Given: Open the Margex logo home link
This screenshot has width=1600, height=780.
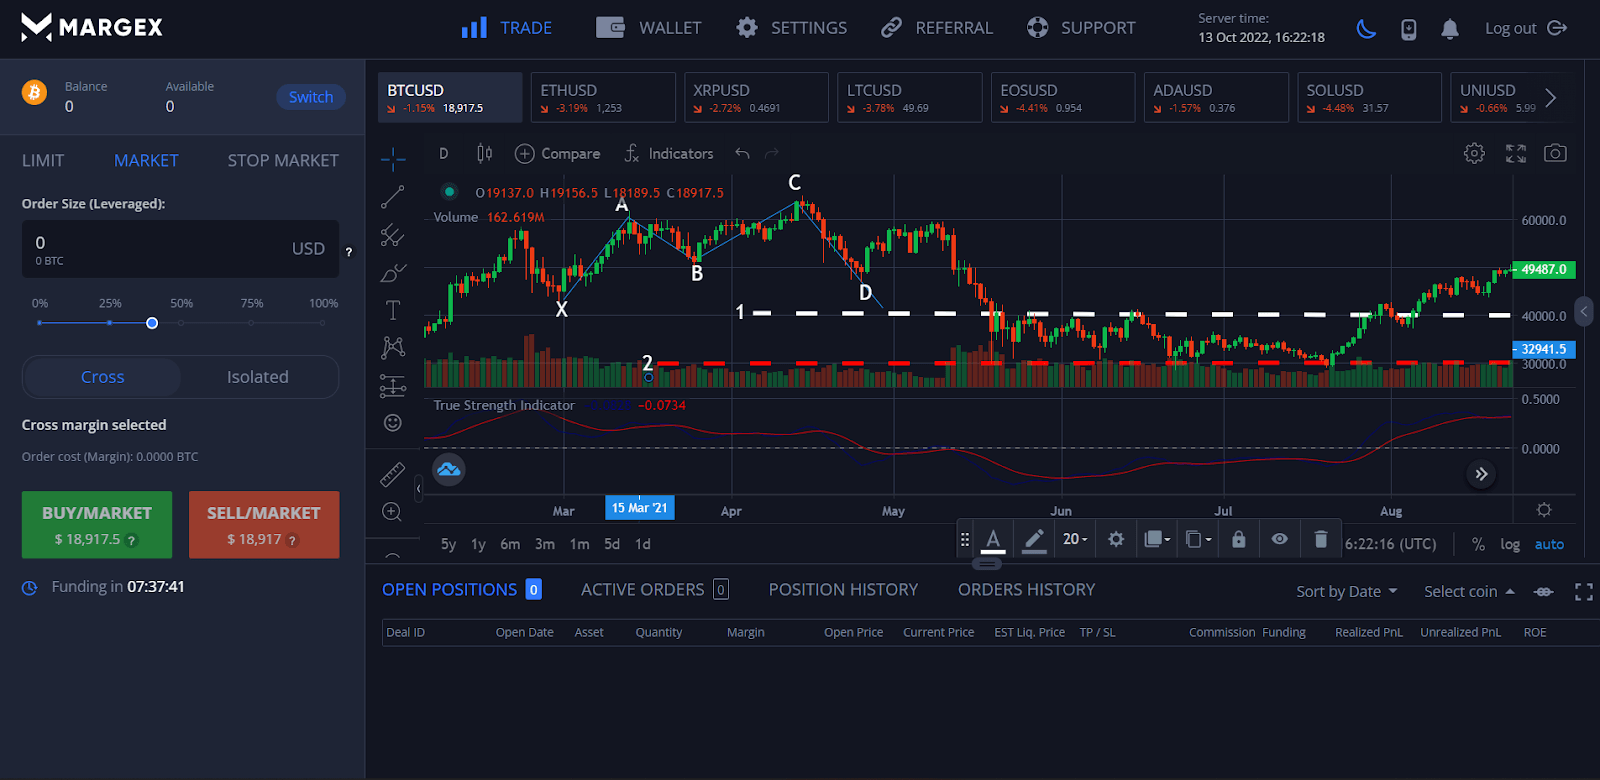Looking at the screenshot, I should click(92, 27).
